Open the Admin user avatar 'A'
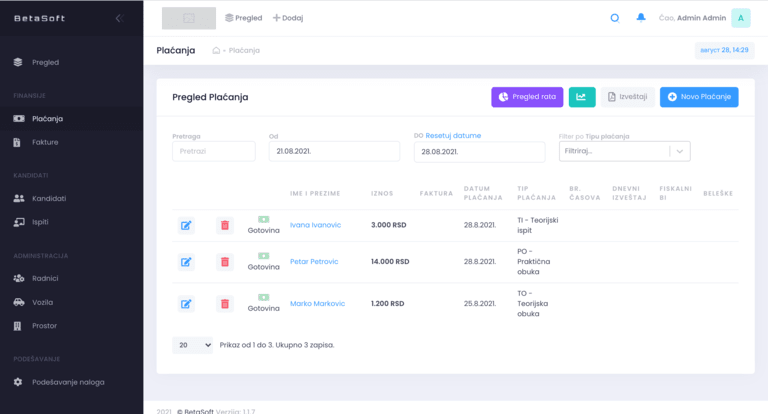This screenshot has width=768, height=414. [741, 18]
